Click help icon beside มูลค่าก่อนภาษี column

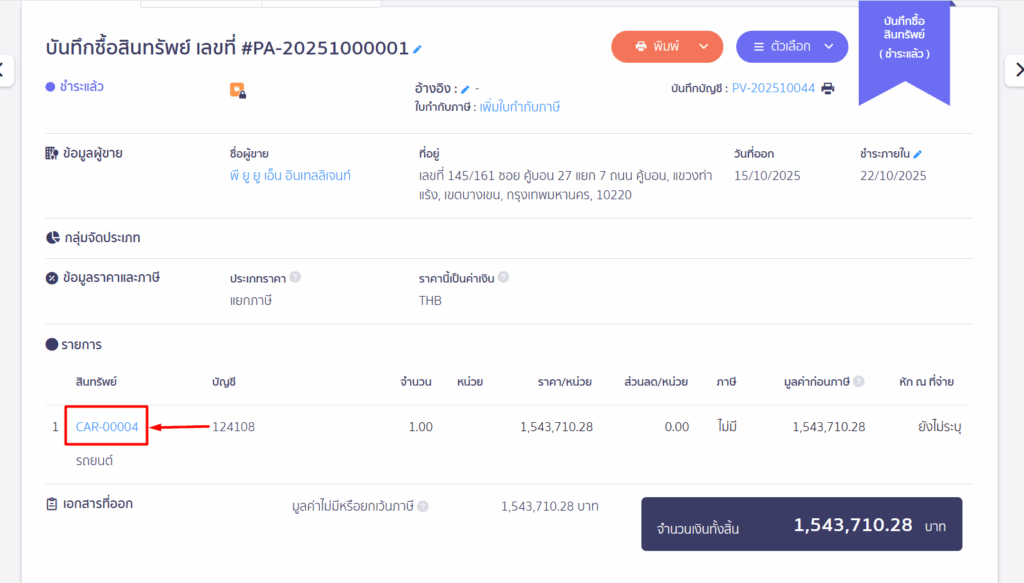coord(859,381)
